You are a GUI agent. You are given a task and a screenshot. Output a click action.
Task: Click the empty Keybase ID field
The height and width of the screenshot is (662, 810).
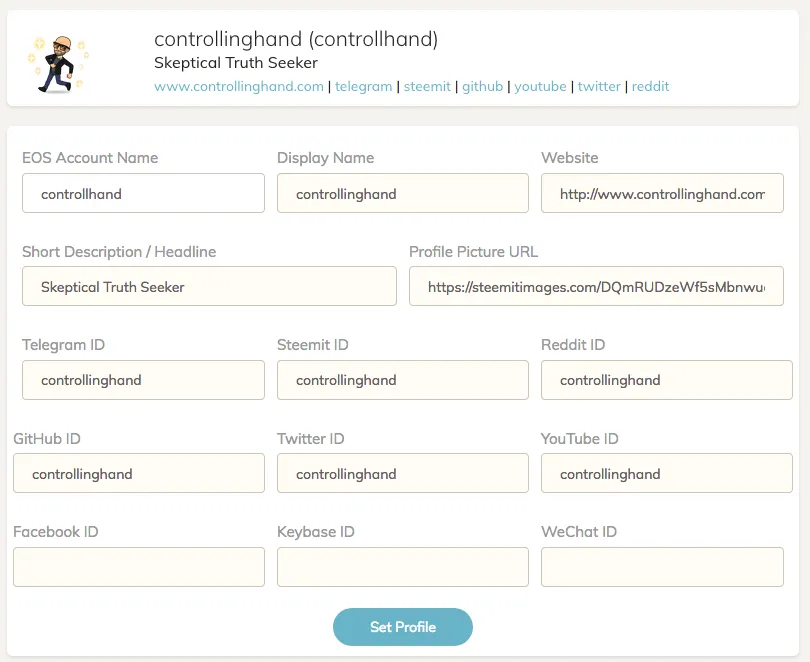coord(403,567)
